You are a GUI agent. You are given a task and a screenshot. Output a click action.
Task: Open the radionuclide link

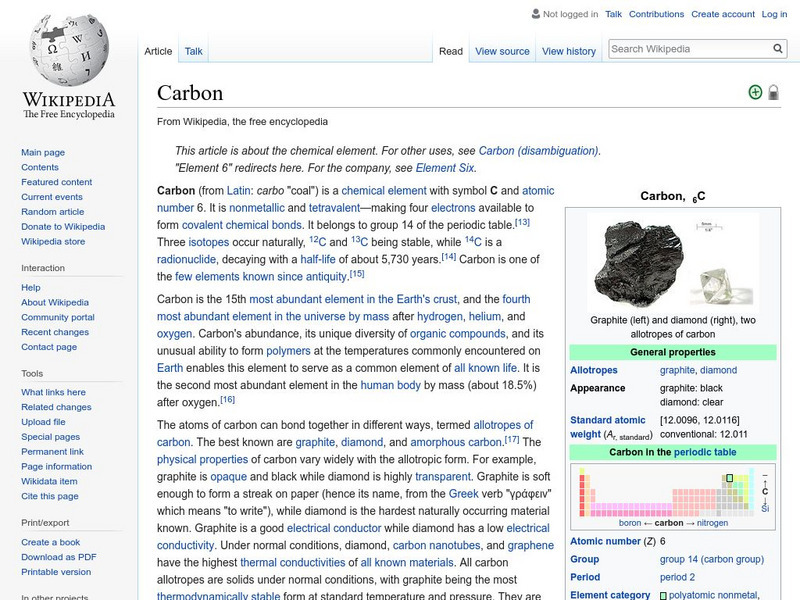pos(186,259)
